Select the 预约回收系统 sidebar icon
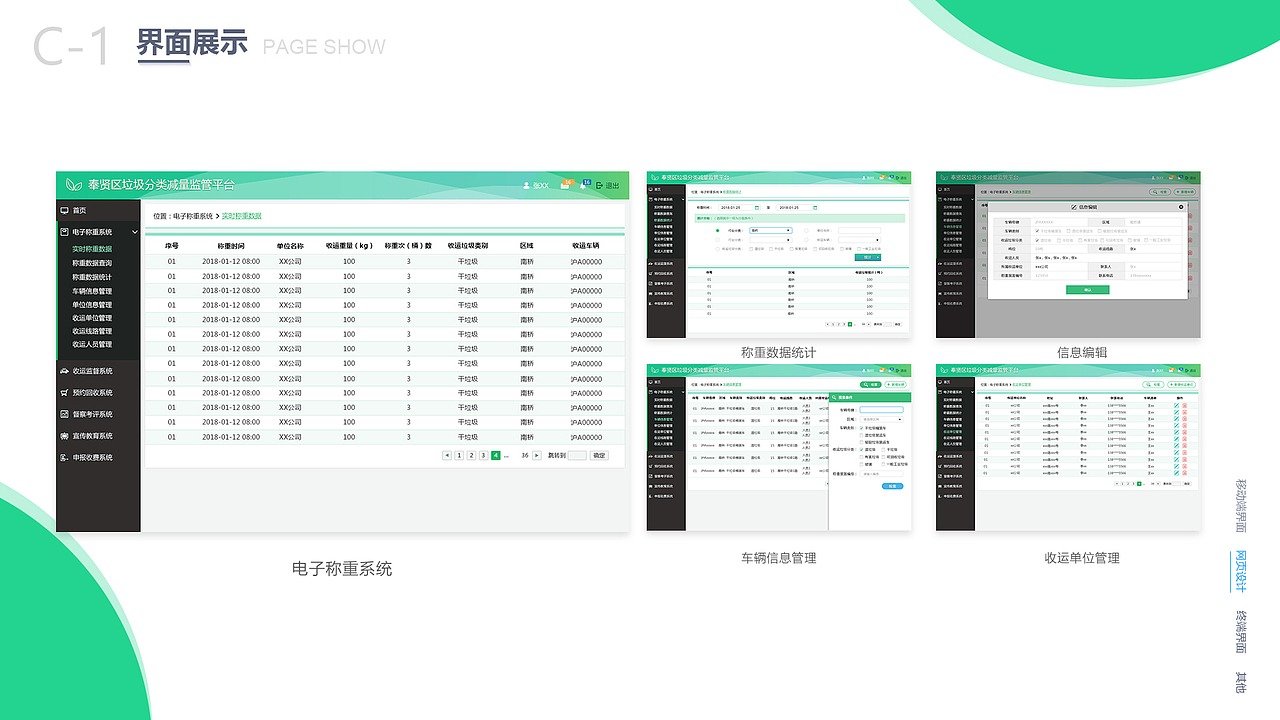 [64, 391]
